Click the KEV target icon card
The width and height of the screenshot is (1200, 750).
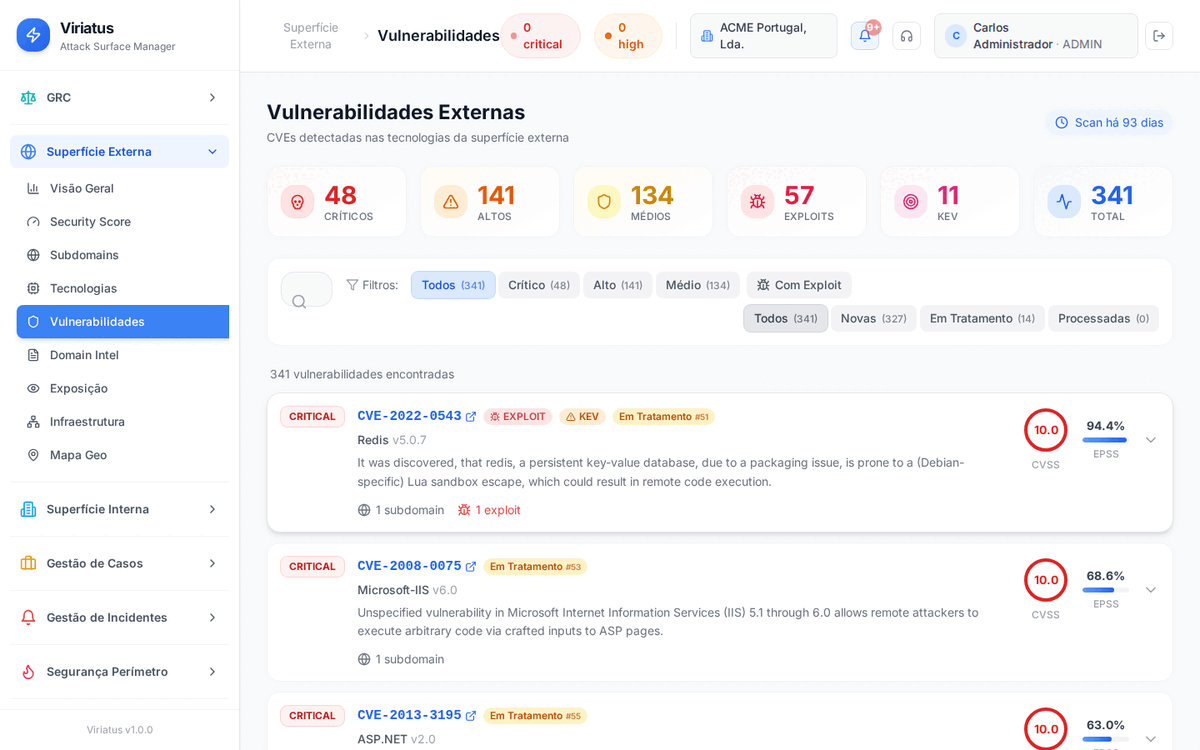[910, 202]
